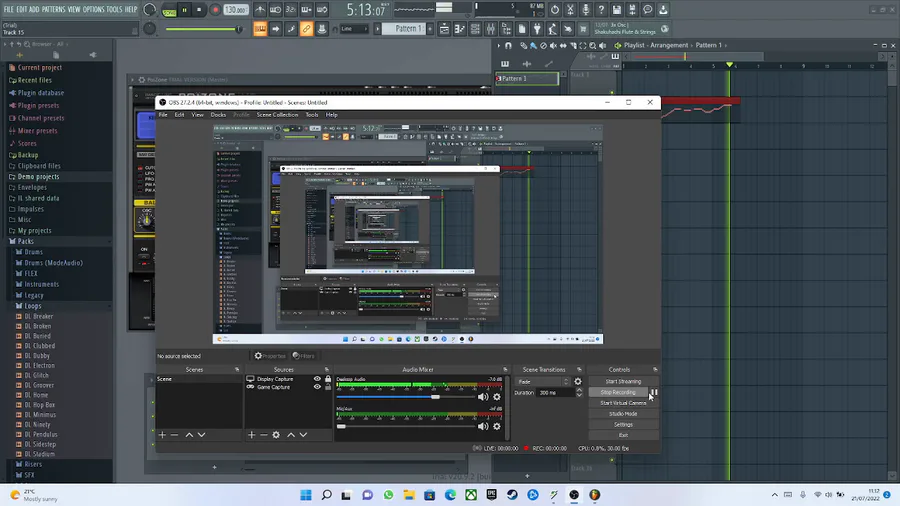Click the undo history clock icon
Screen dimensions: 900x506
pyautogui.click(x=554, y=10)
